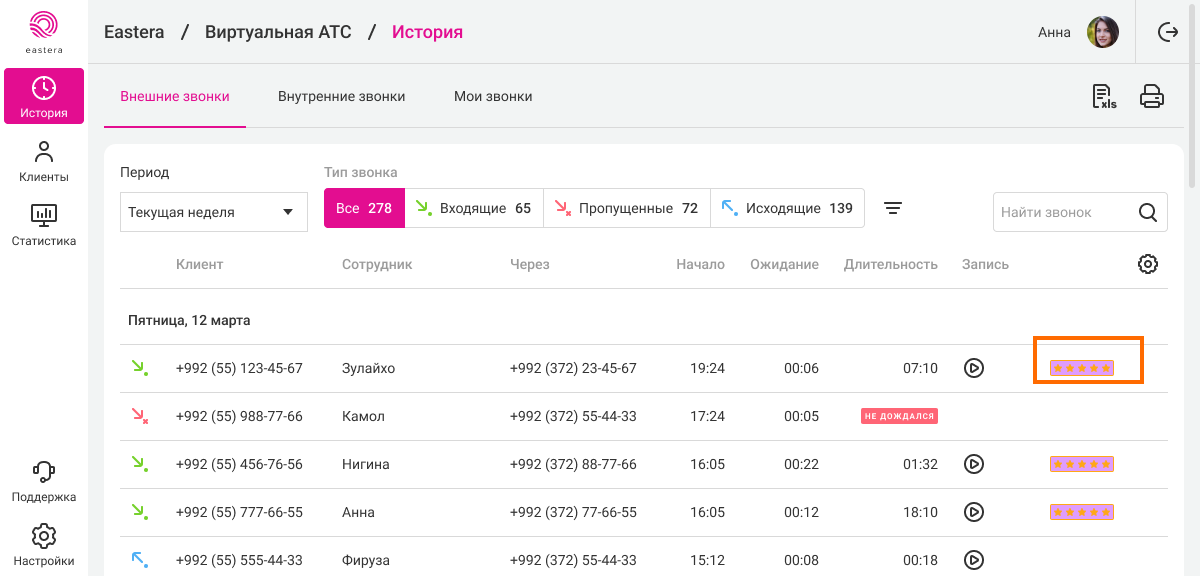
Task: Print the call history
Action: pyautogui.click(x=1152, y=97)
